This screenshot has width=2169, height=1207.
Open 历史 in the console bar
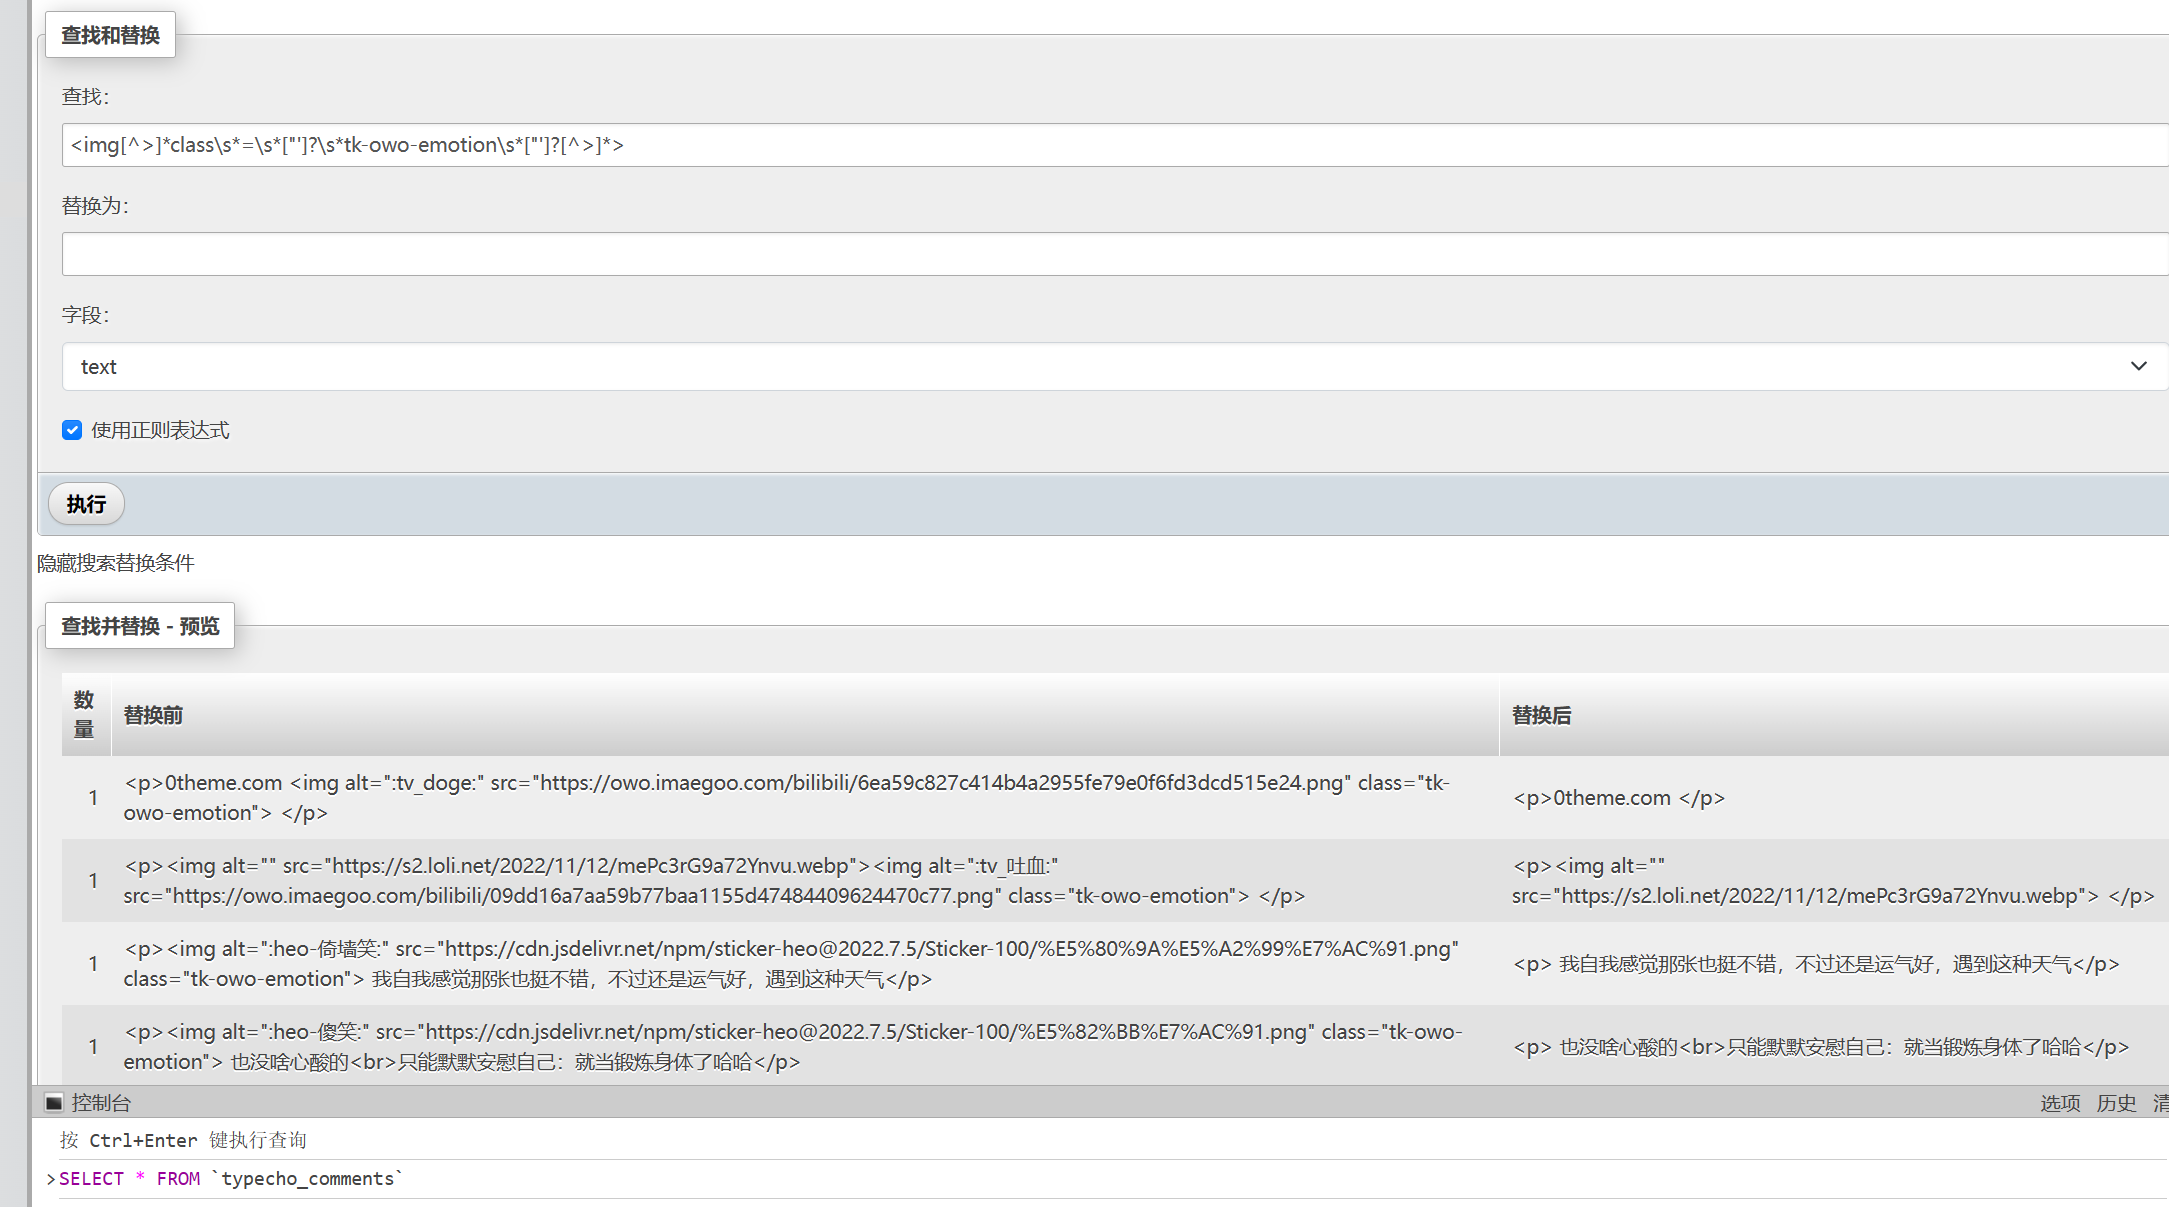[2116, 1103]
